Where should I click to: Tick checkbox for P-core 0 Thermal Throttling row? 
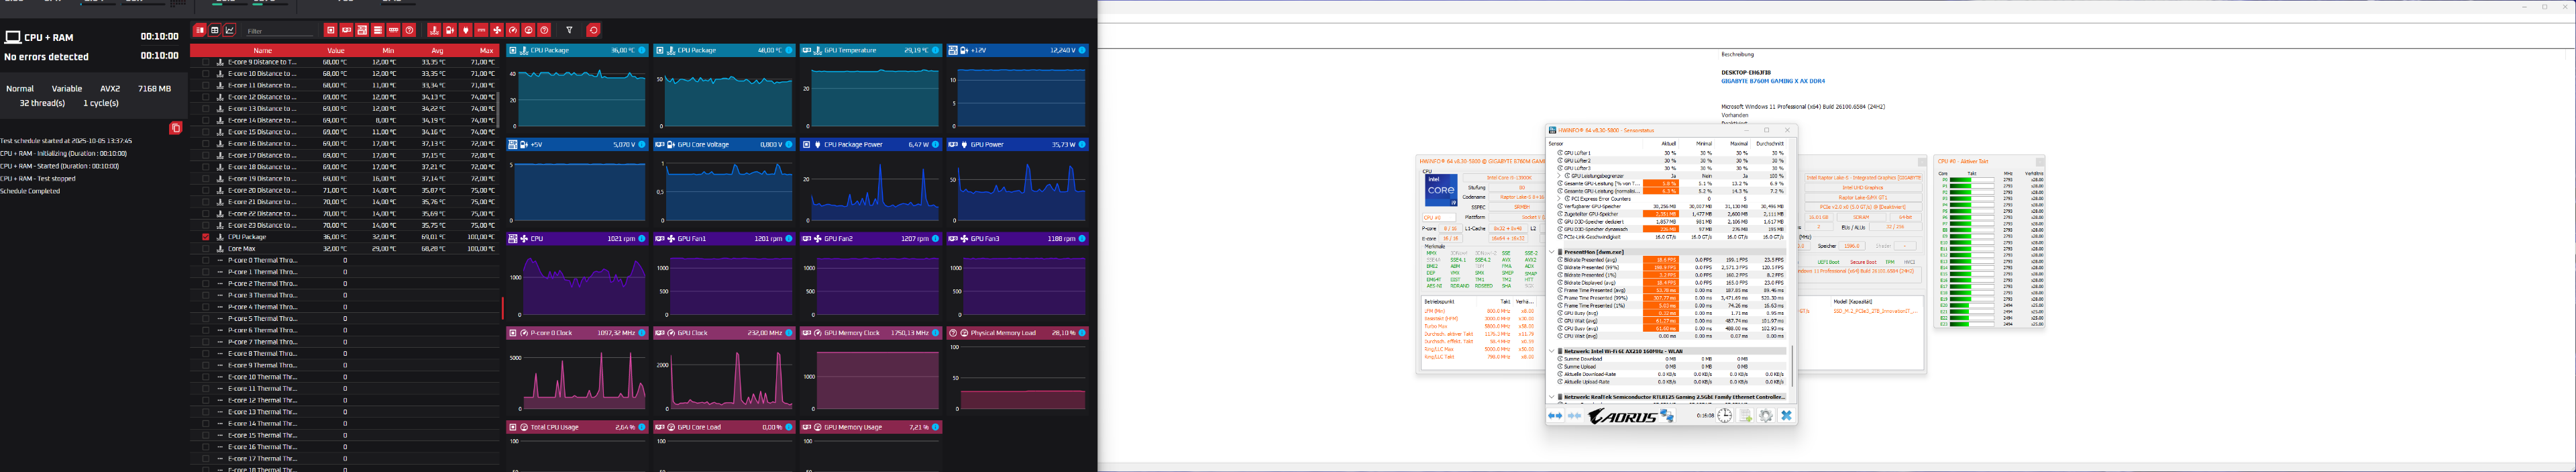[206, 260]
